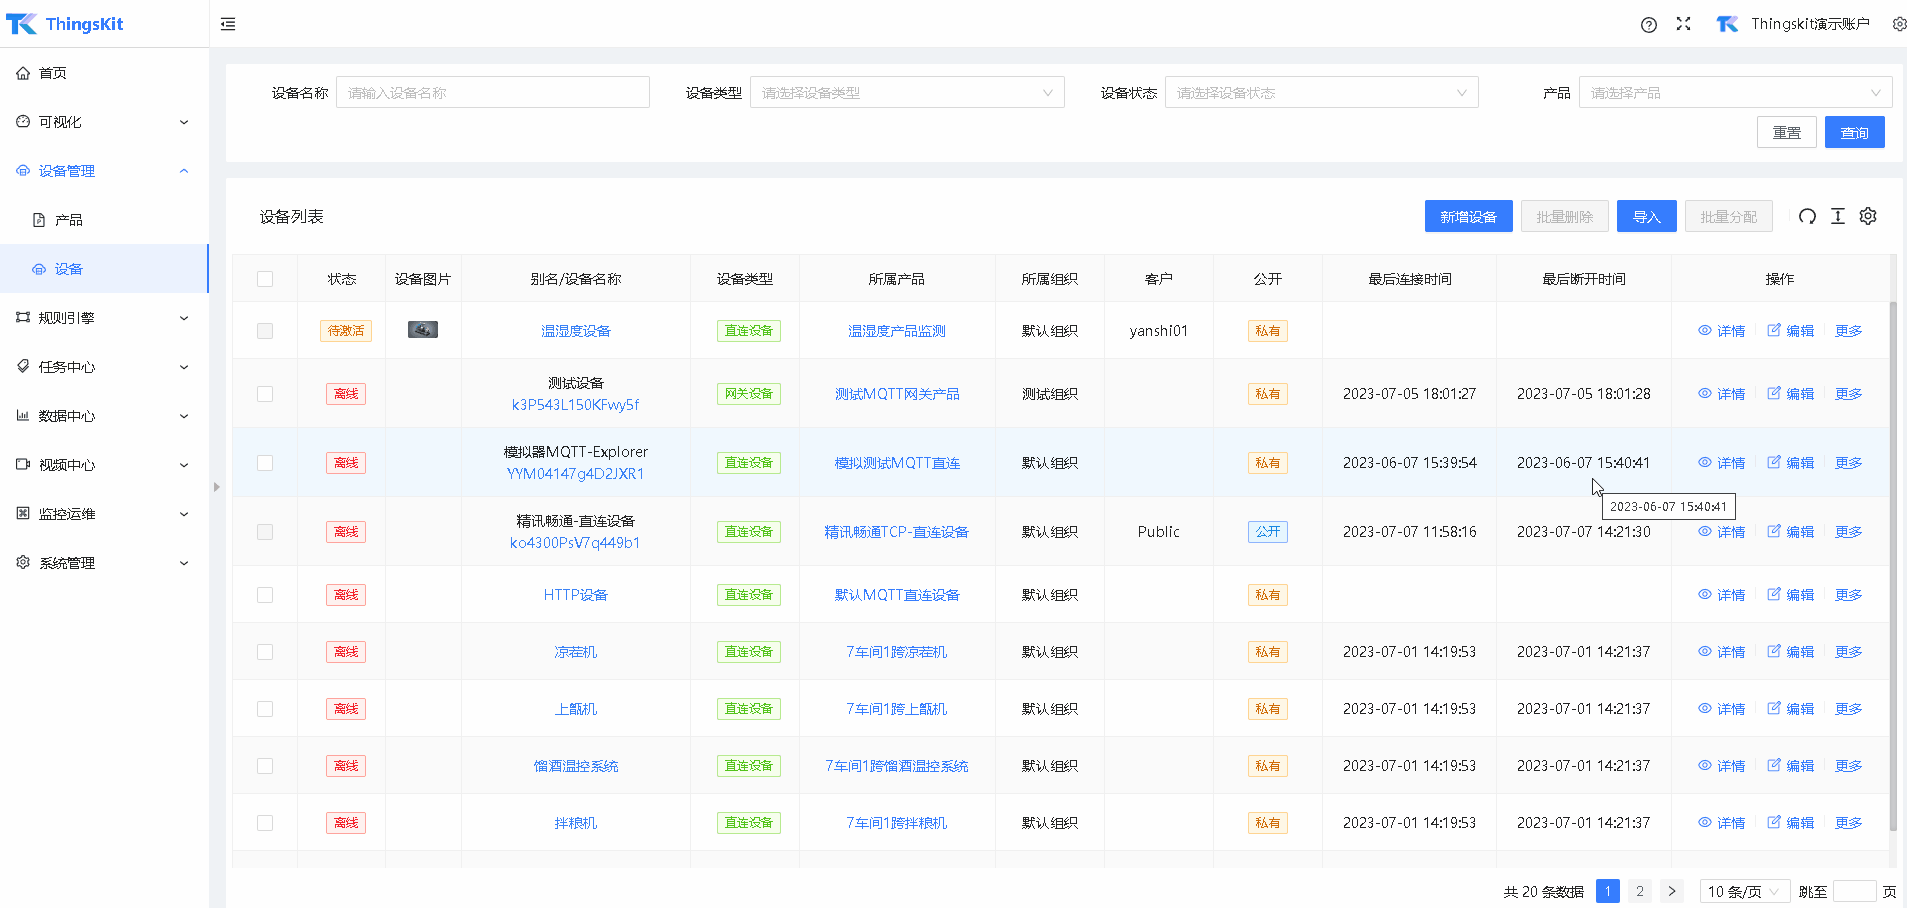Click the 产品 document icon in sidebar
Screen dimensions: 1907x908
39,220
